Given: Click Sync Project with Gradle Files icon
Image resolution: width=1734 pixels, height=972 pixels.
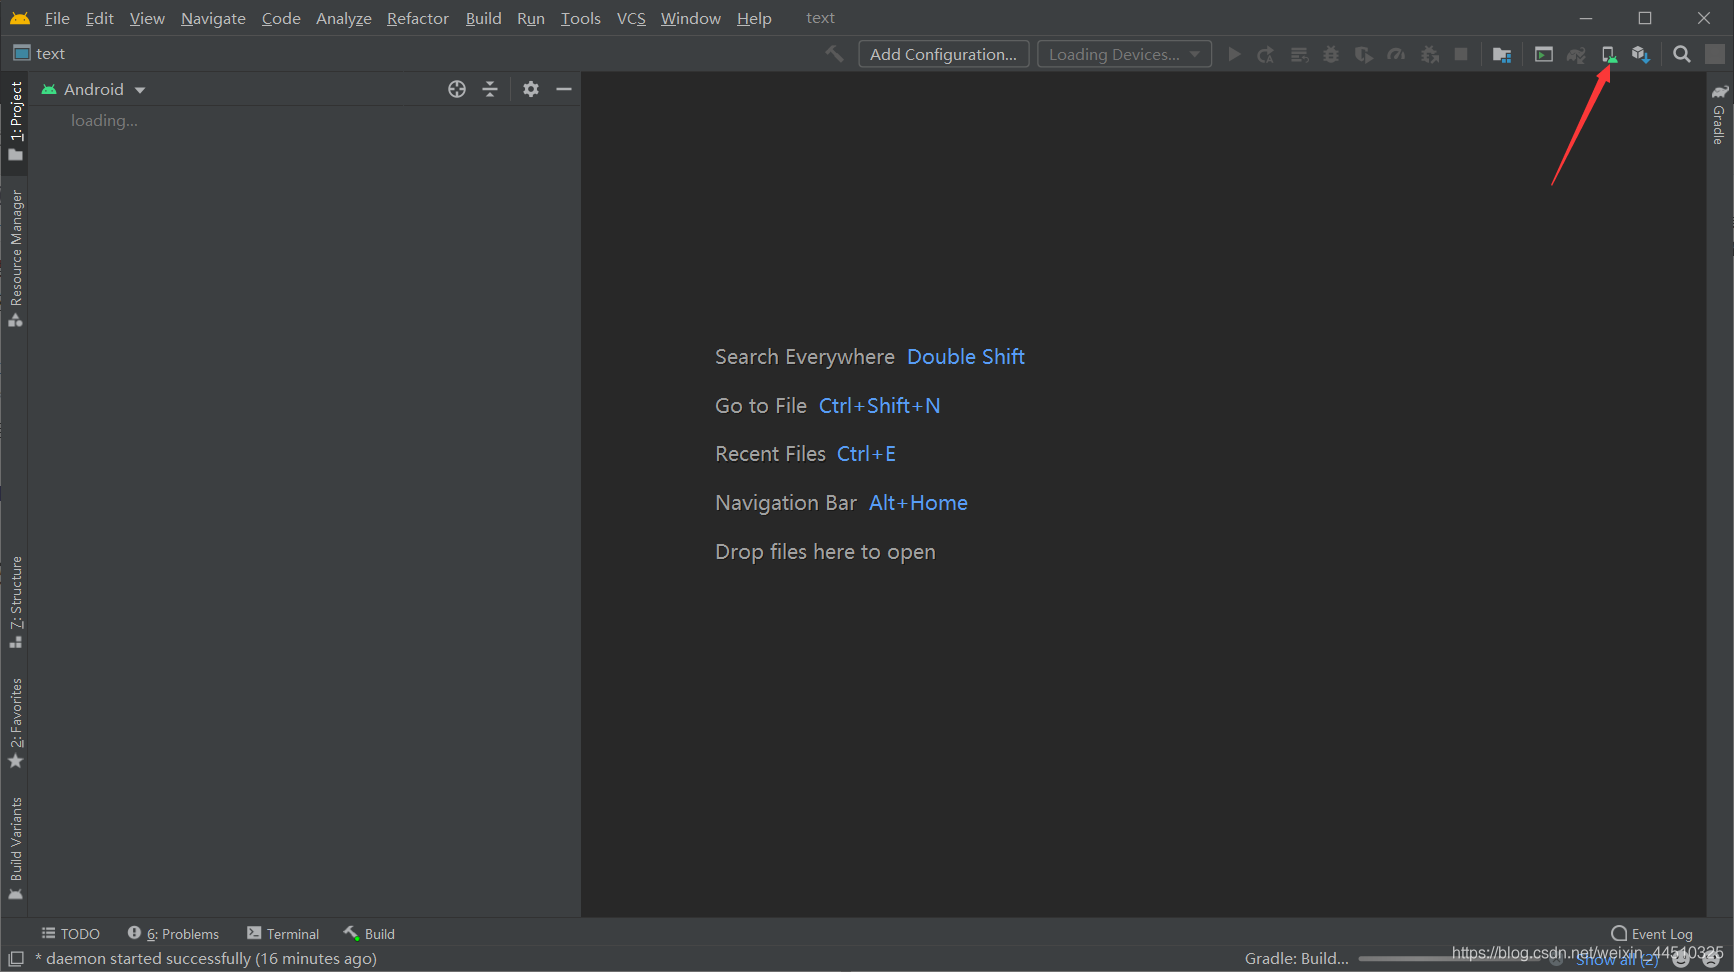Looking at the screenshot, I should point(1576,54).
